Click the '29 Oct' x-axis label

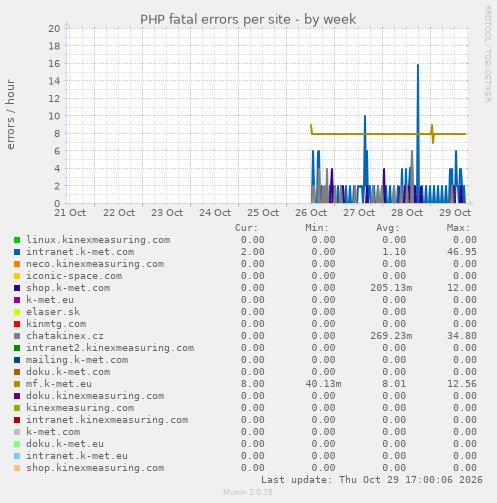[455, 213]
